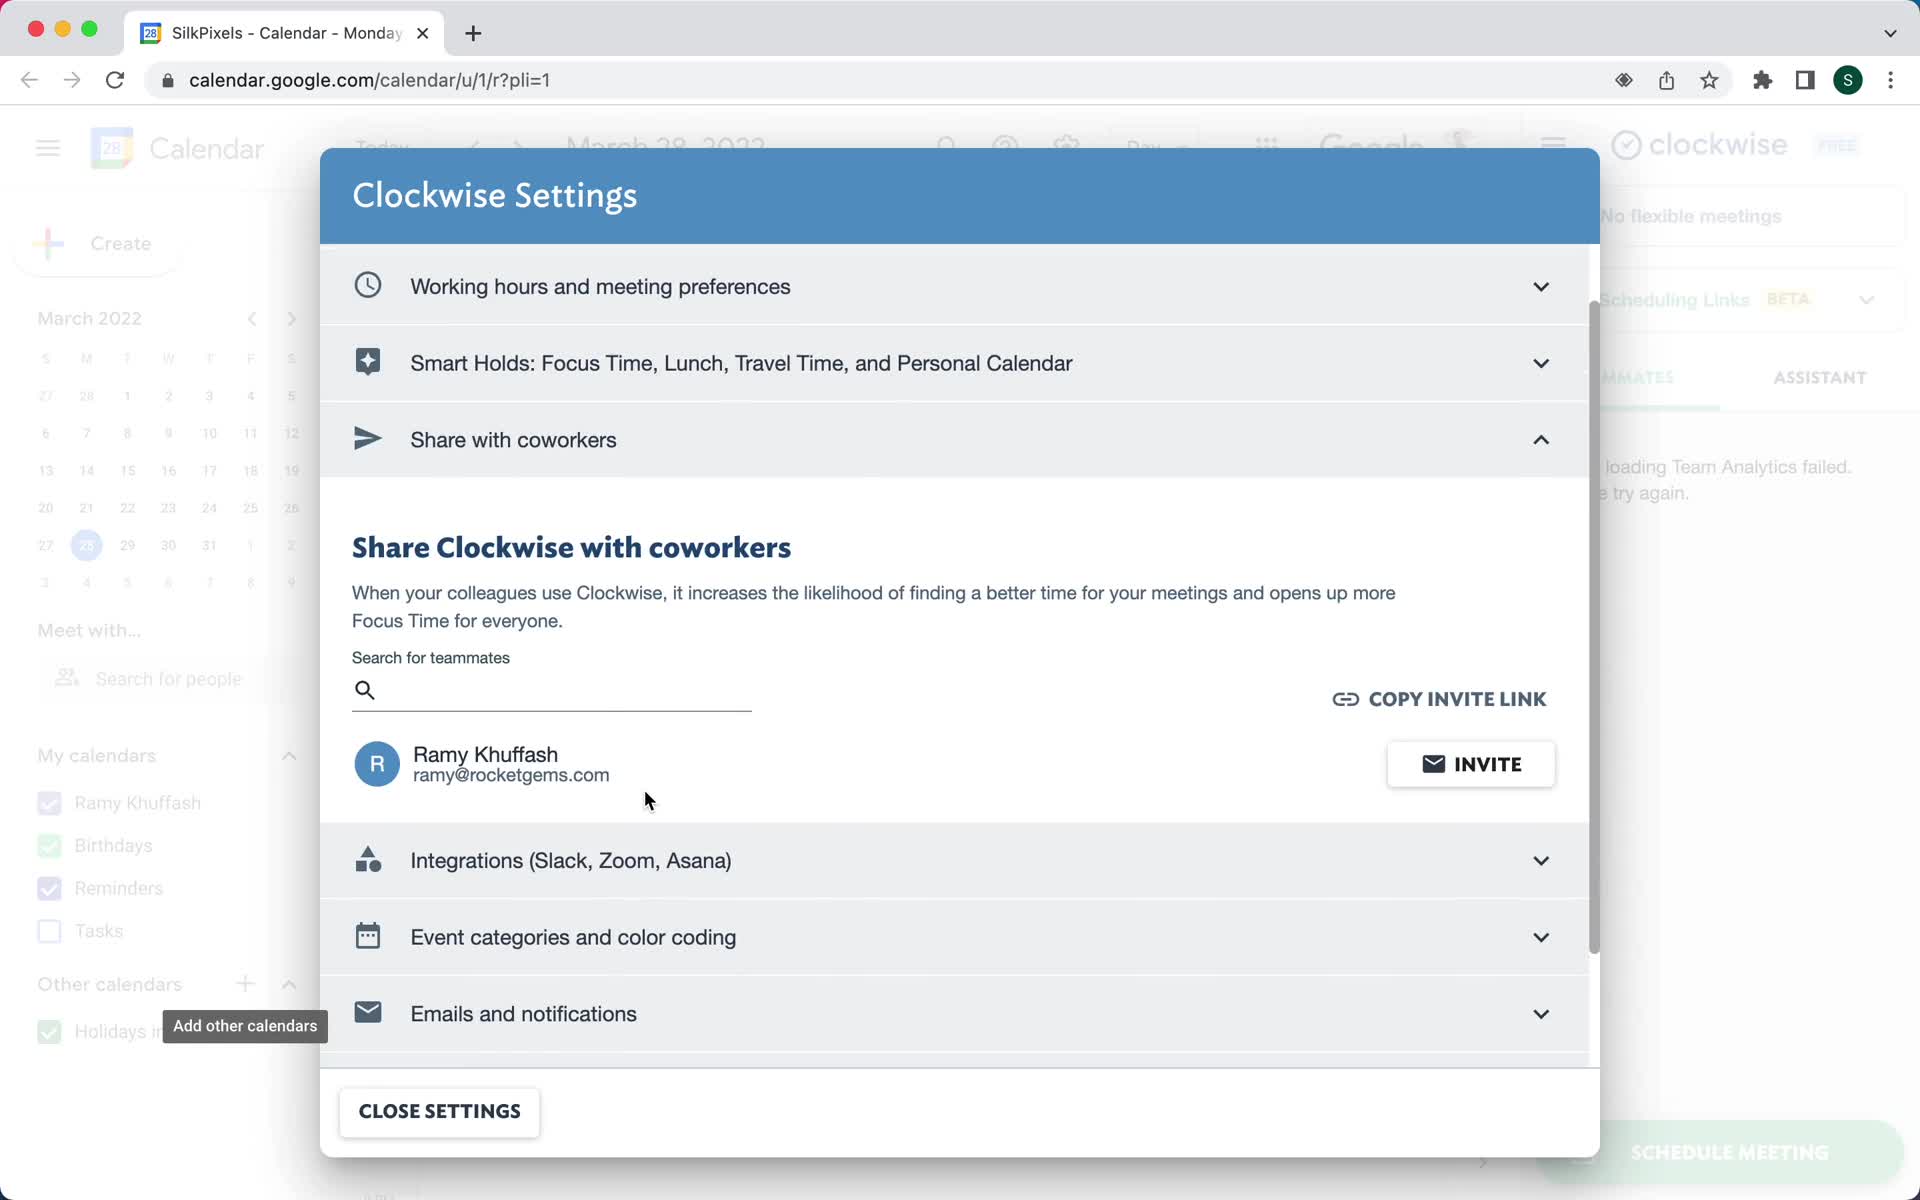Click the browser back arrow
The height and width of the screenshot is (1200, 1920).
pos(29,80)
